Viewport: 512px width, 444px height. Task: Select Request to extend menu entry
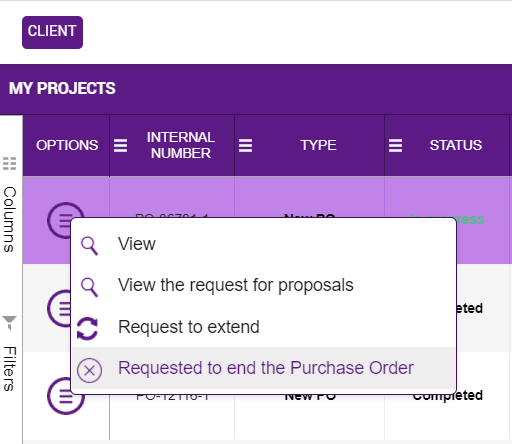[264, 327]
